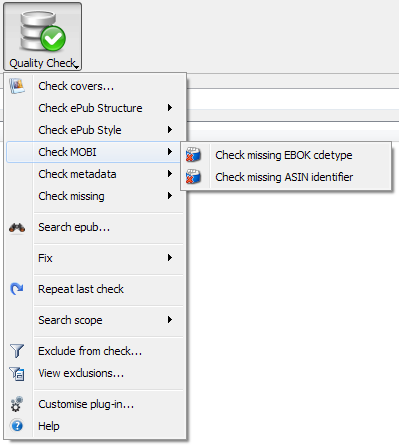Choose Repeat last check

tap(95, 289)
